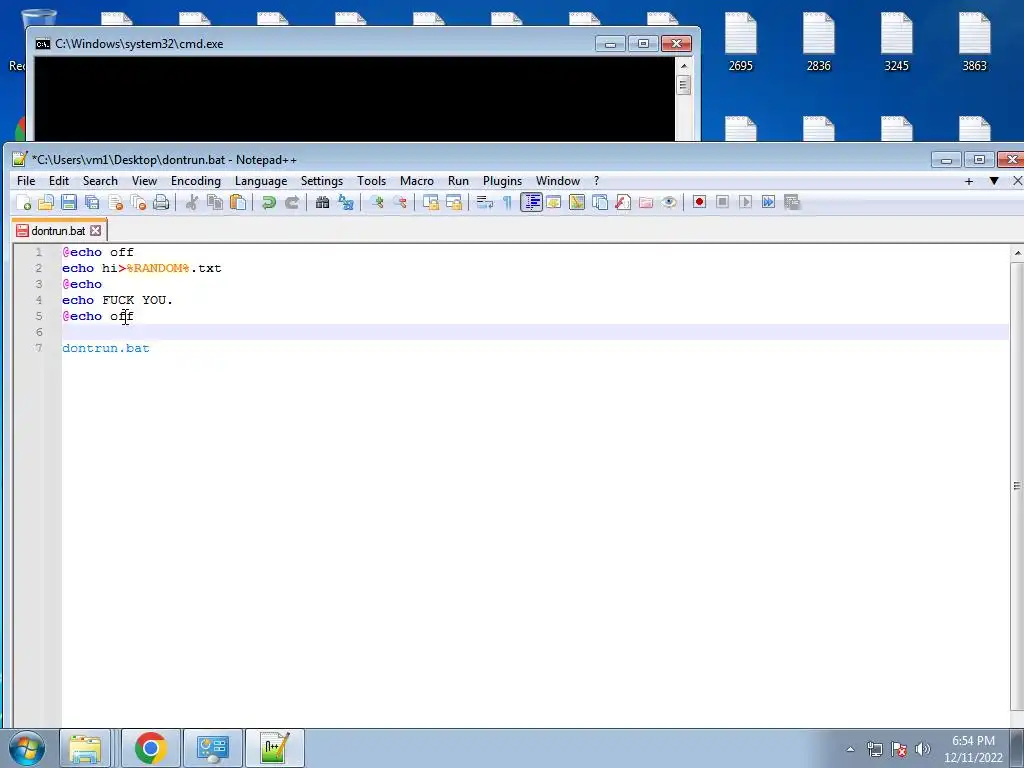Open tab list dropdown arrow in menu bar

coord(994,181)
